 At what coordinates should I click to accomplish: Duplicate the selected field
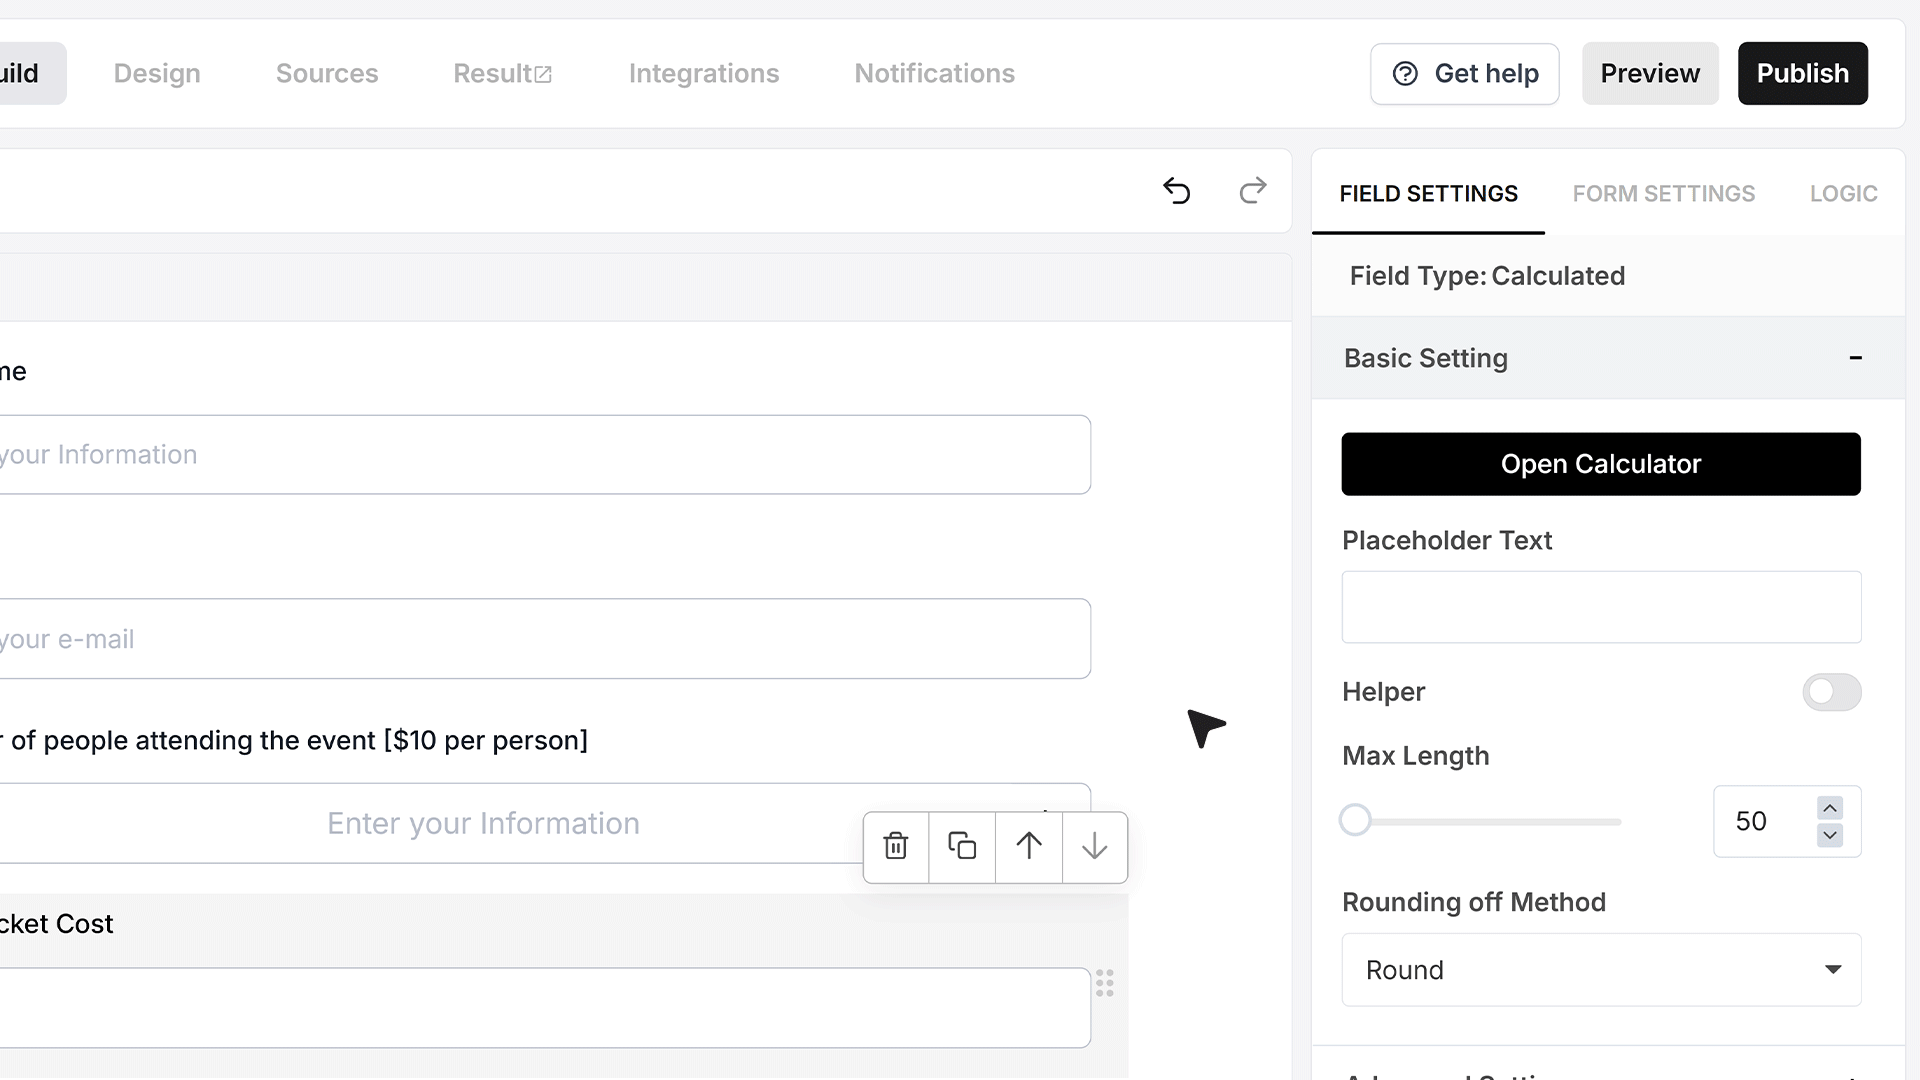962,846
